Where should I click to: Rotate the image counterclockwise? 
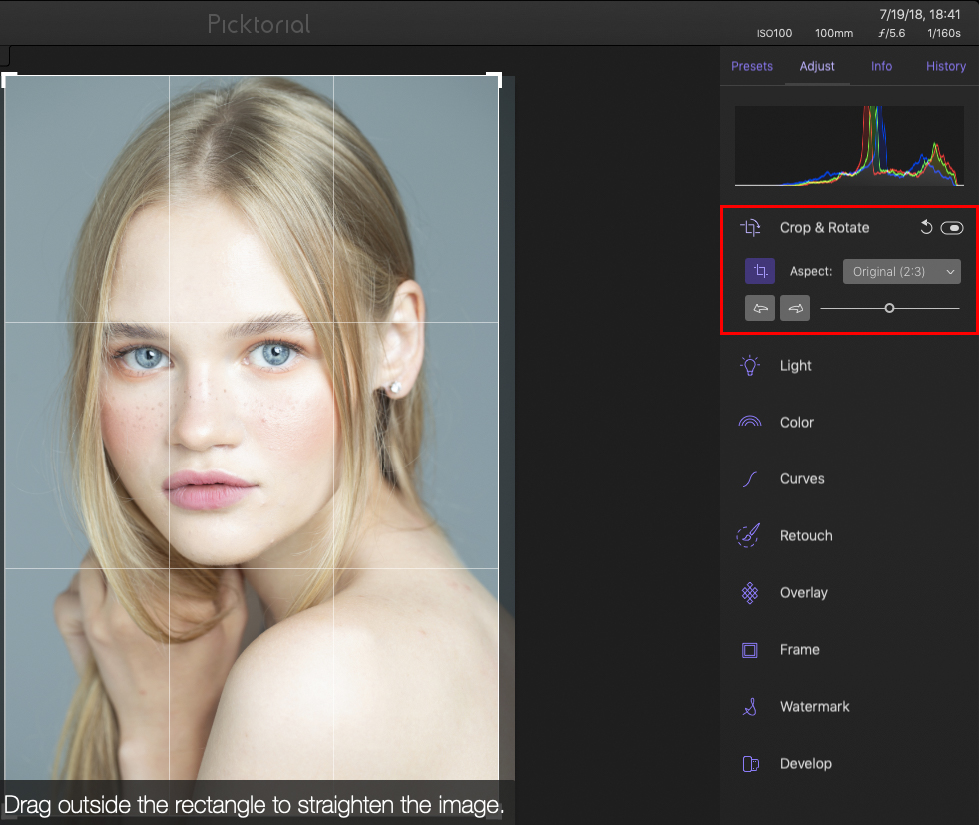[759, 308]
